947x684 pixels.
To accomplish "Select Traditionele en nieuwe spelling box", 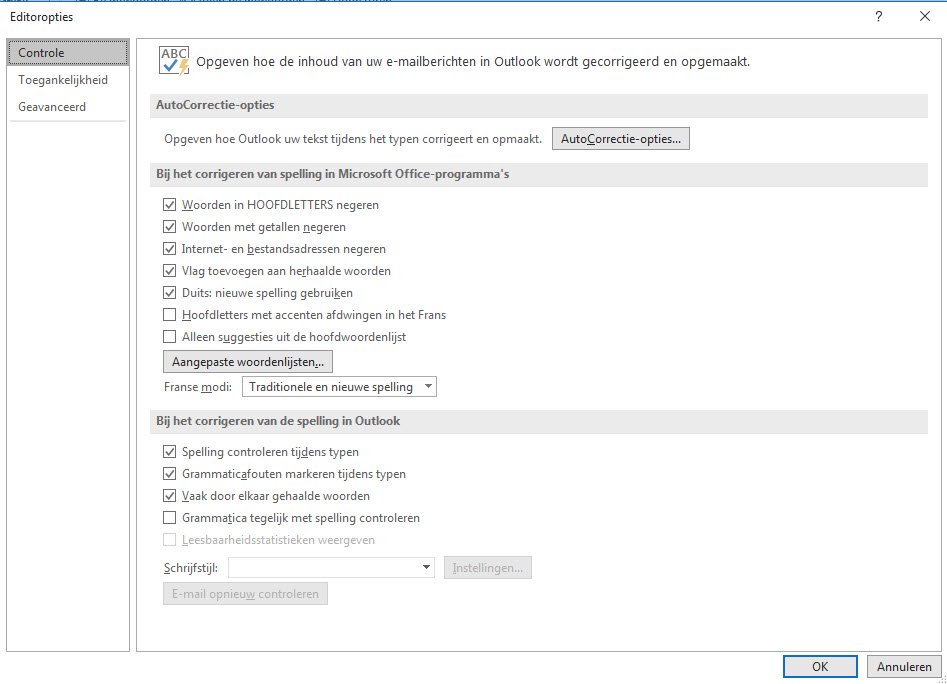I will click(x=339, y=386).
